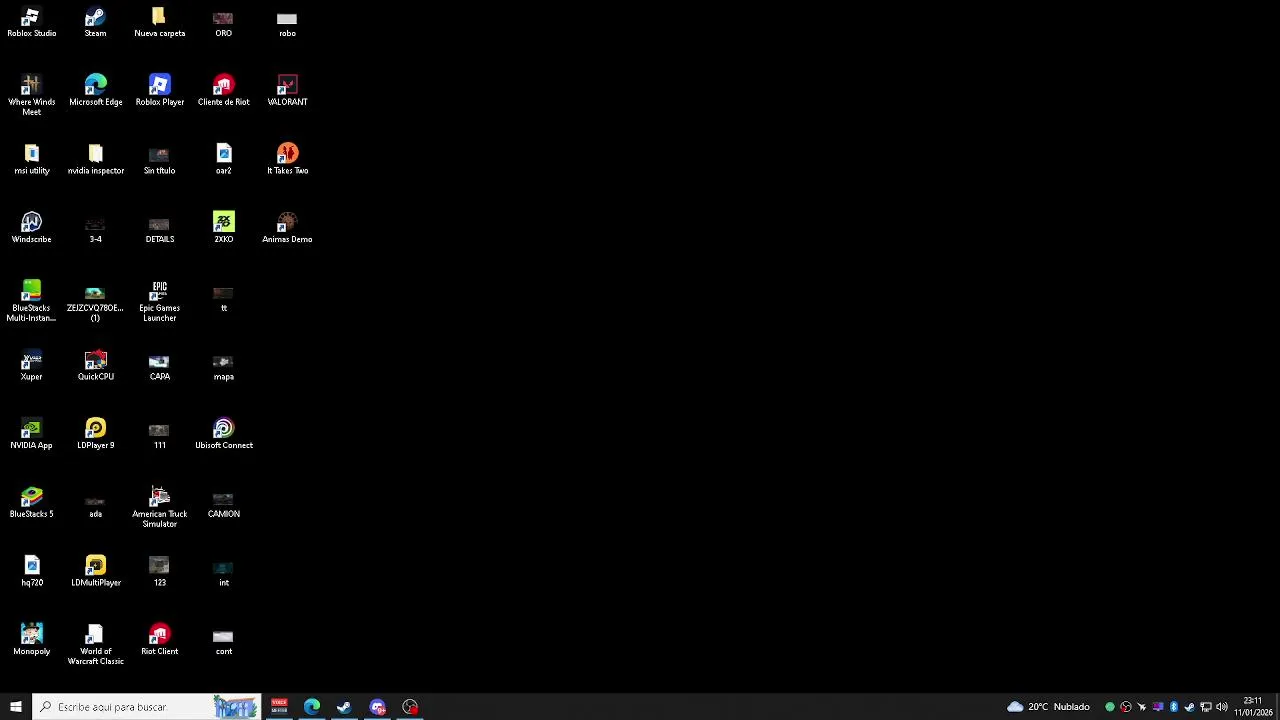Viewport: 1280px width, 720px height.
Task: Click the airplane mode tray icon
Action: (x=1141, y=707)
